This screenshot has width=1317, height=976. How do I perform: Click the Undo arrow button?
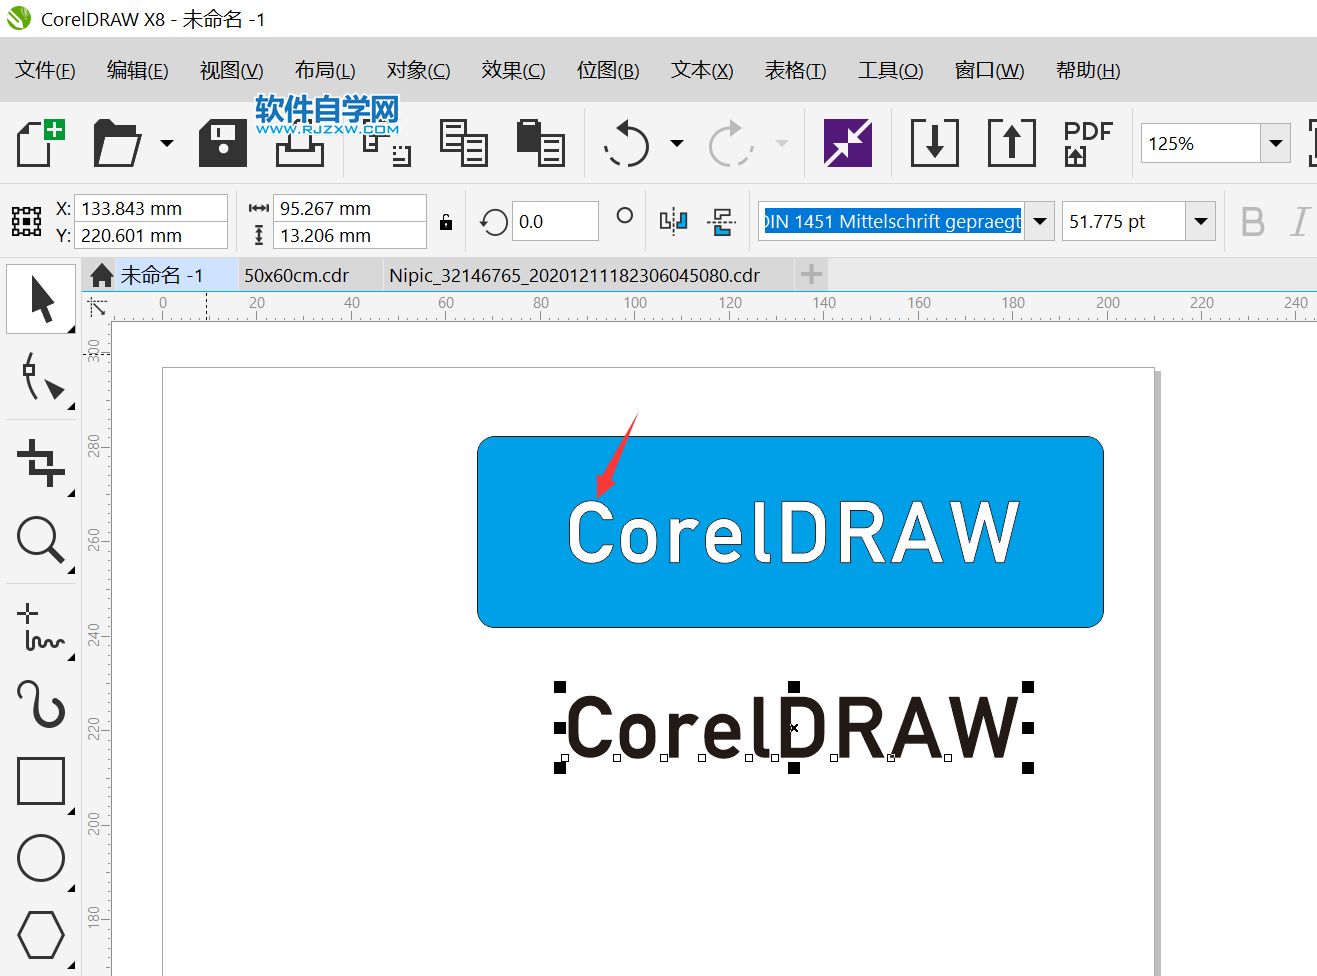(628, 144)
